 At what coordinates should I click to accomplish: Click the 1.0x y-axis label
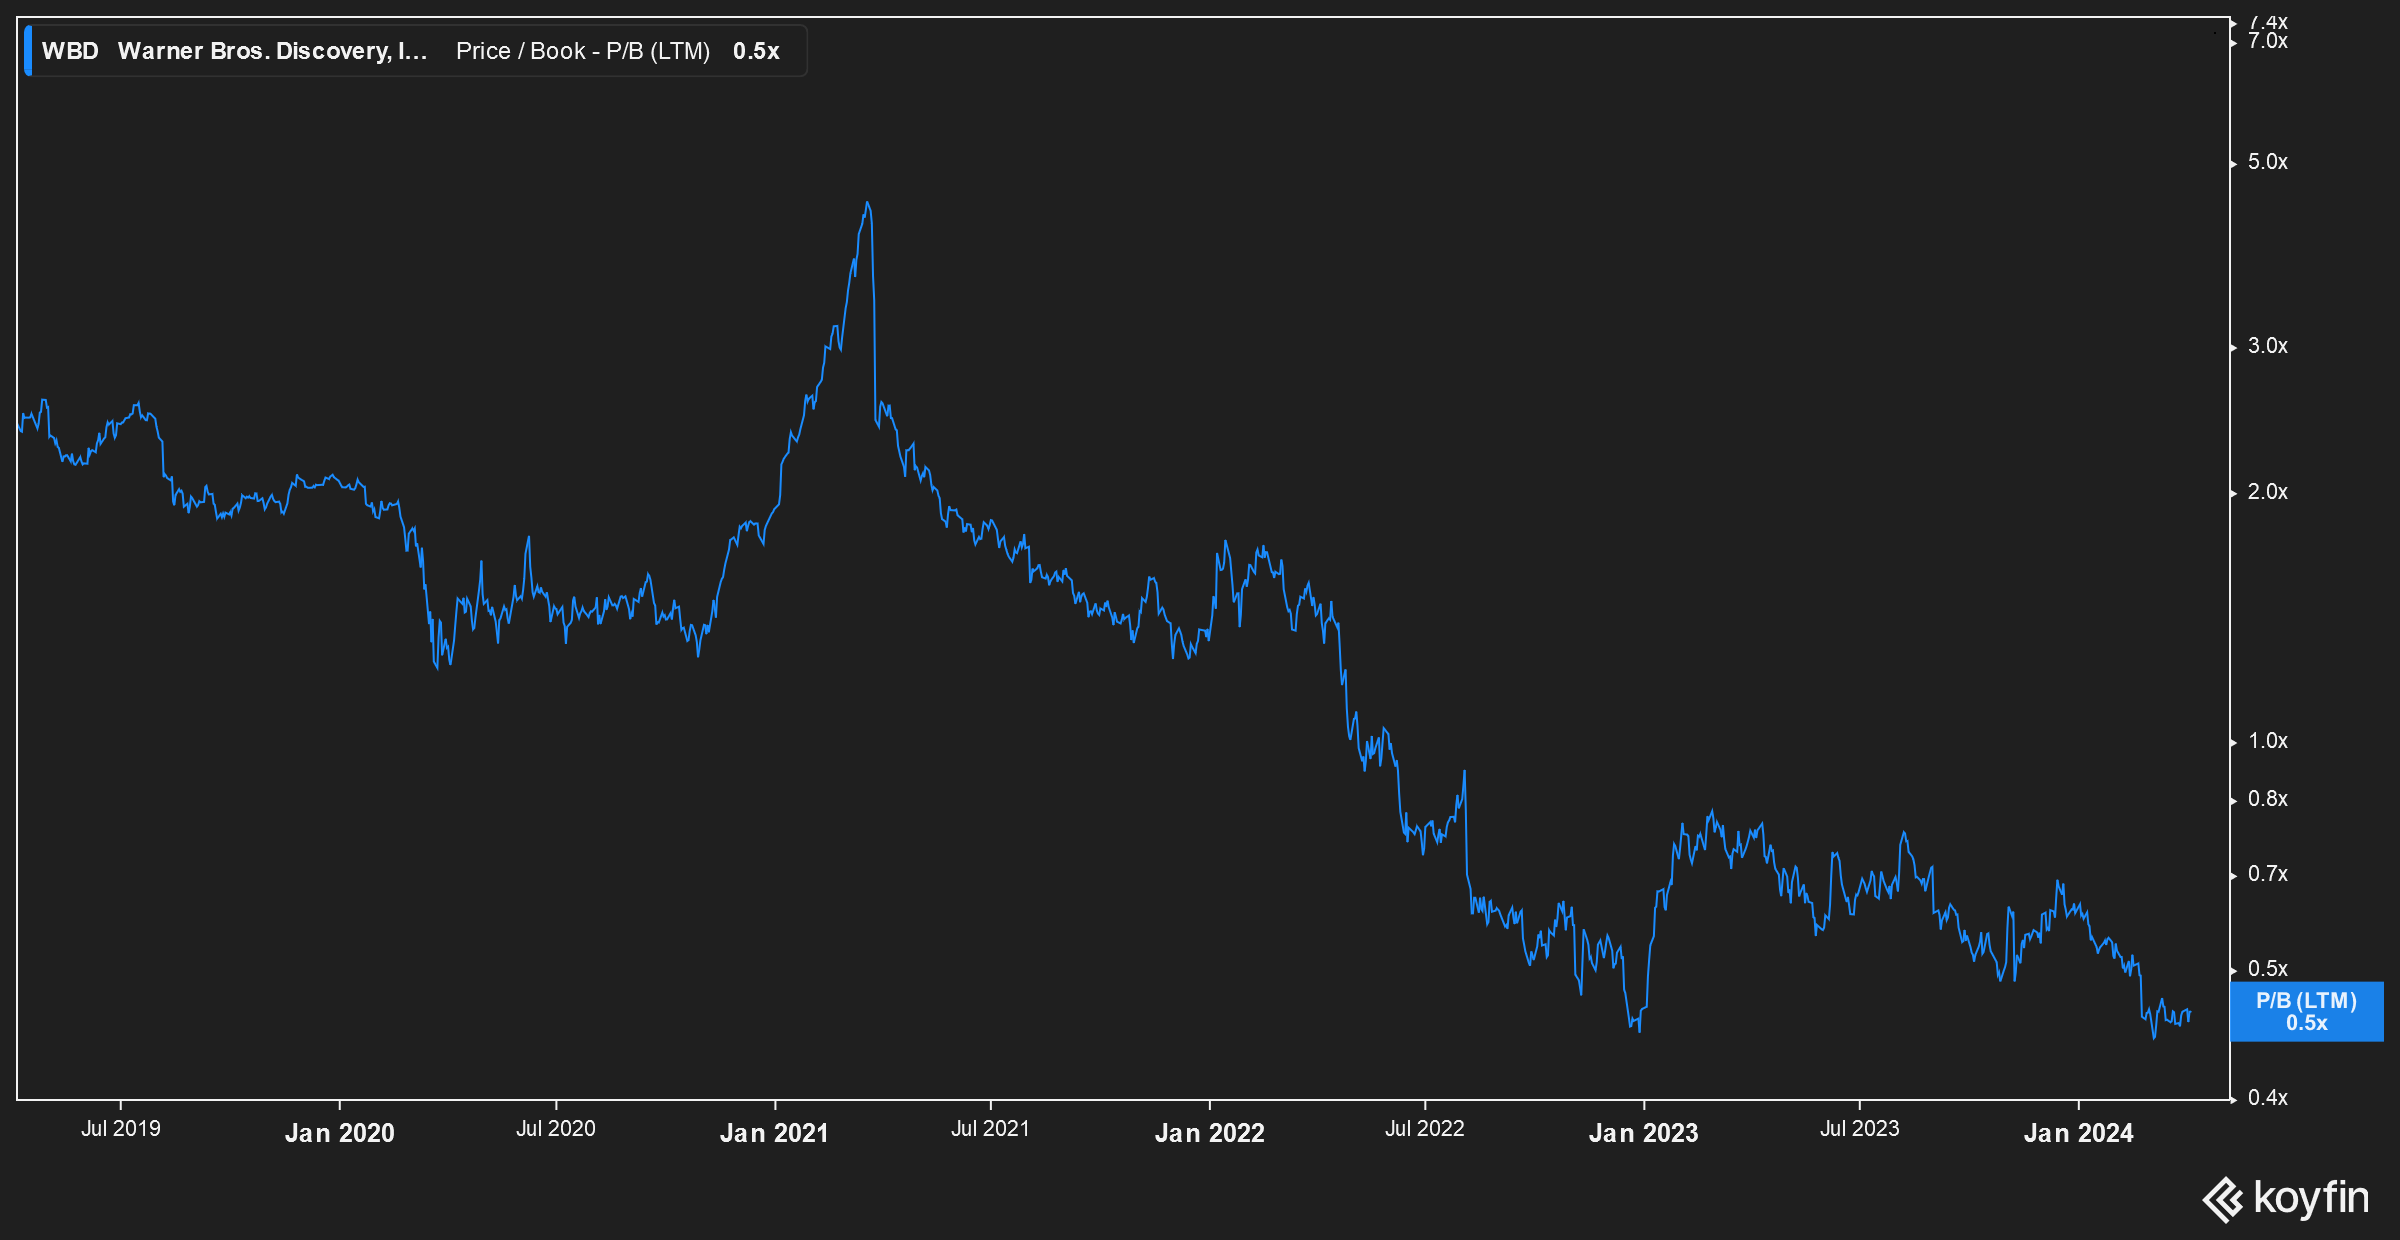2268,741
